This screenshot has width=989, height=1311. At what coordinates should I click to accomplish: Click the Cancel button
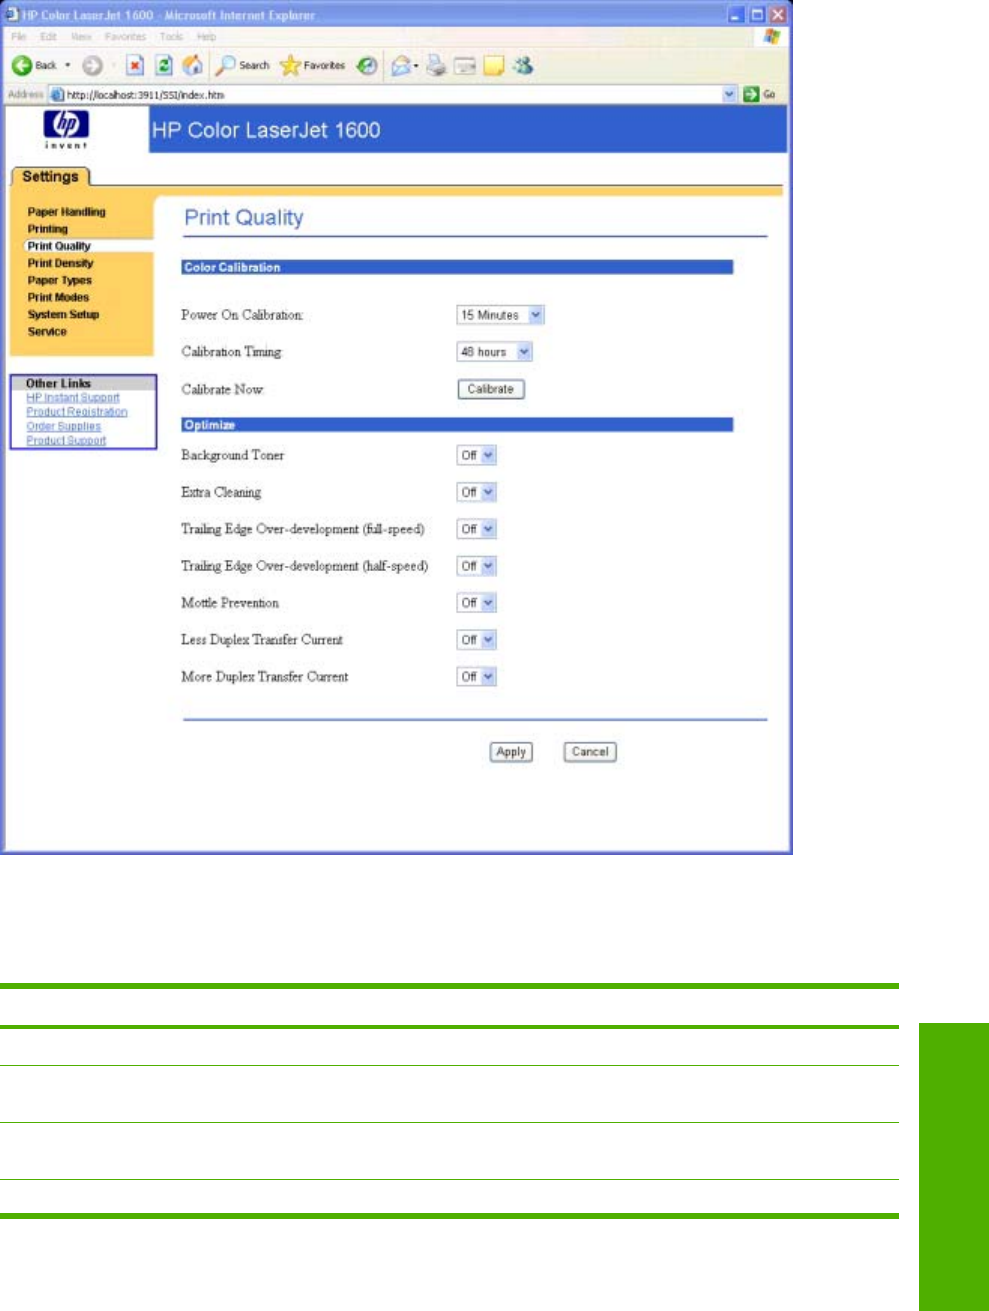[590, 752]
